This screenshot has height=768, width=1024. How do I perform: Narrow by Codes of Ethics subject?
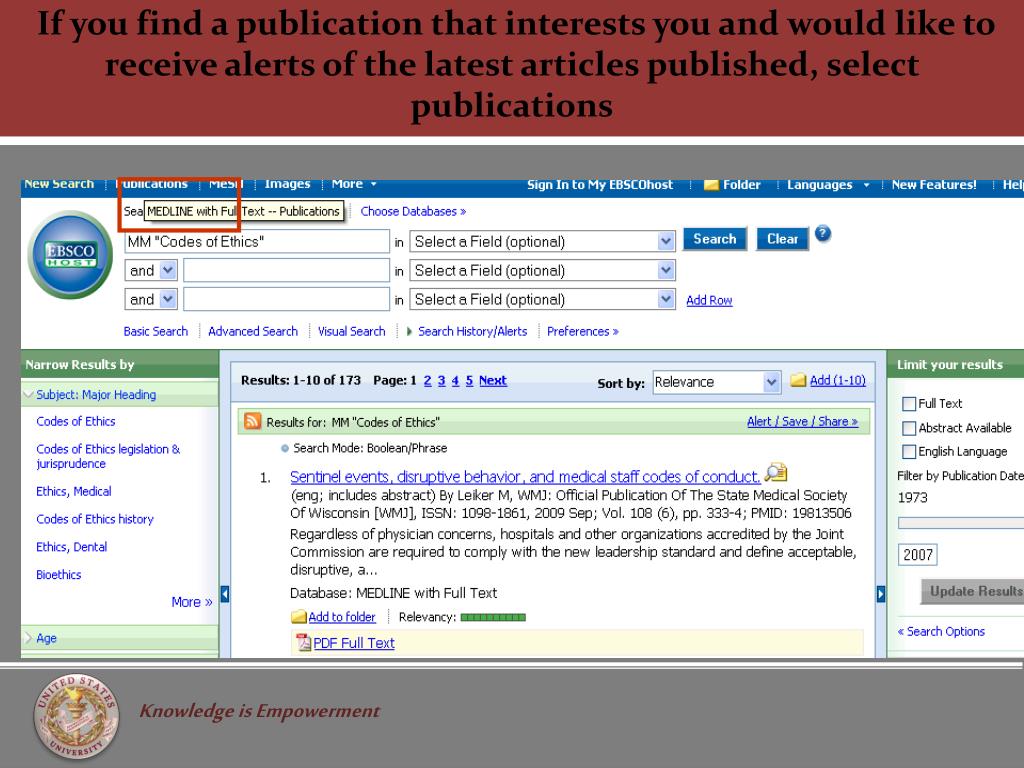tap(76, 421)
